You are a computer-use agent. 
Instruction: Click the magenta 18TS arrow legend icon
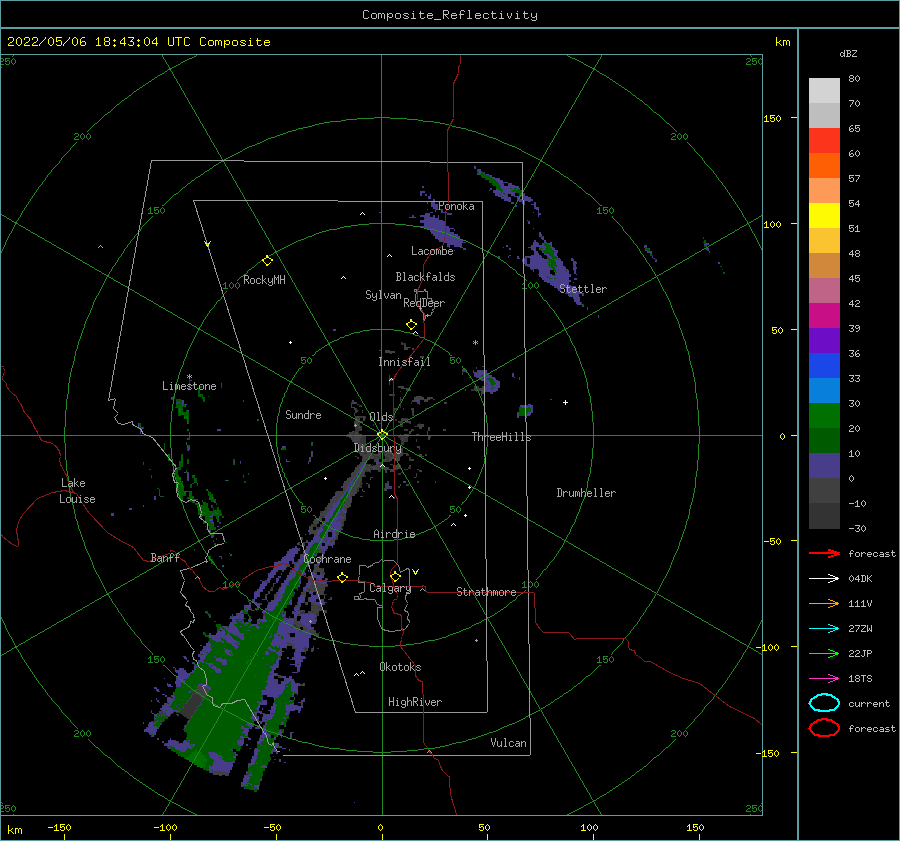point(824,679)
